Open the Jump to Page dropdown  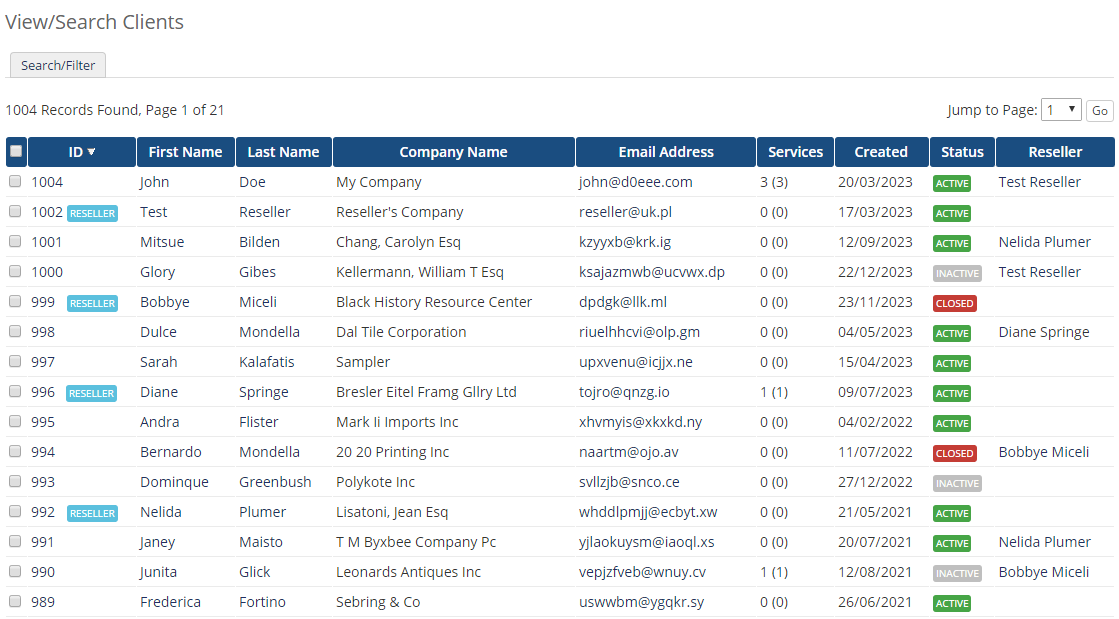click(x=1061, y=110)
